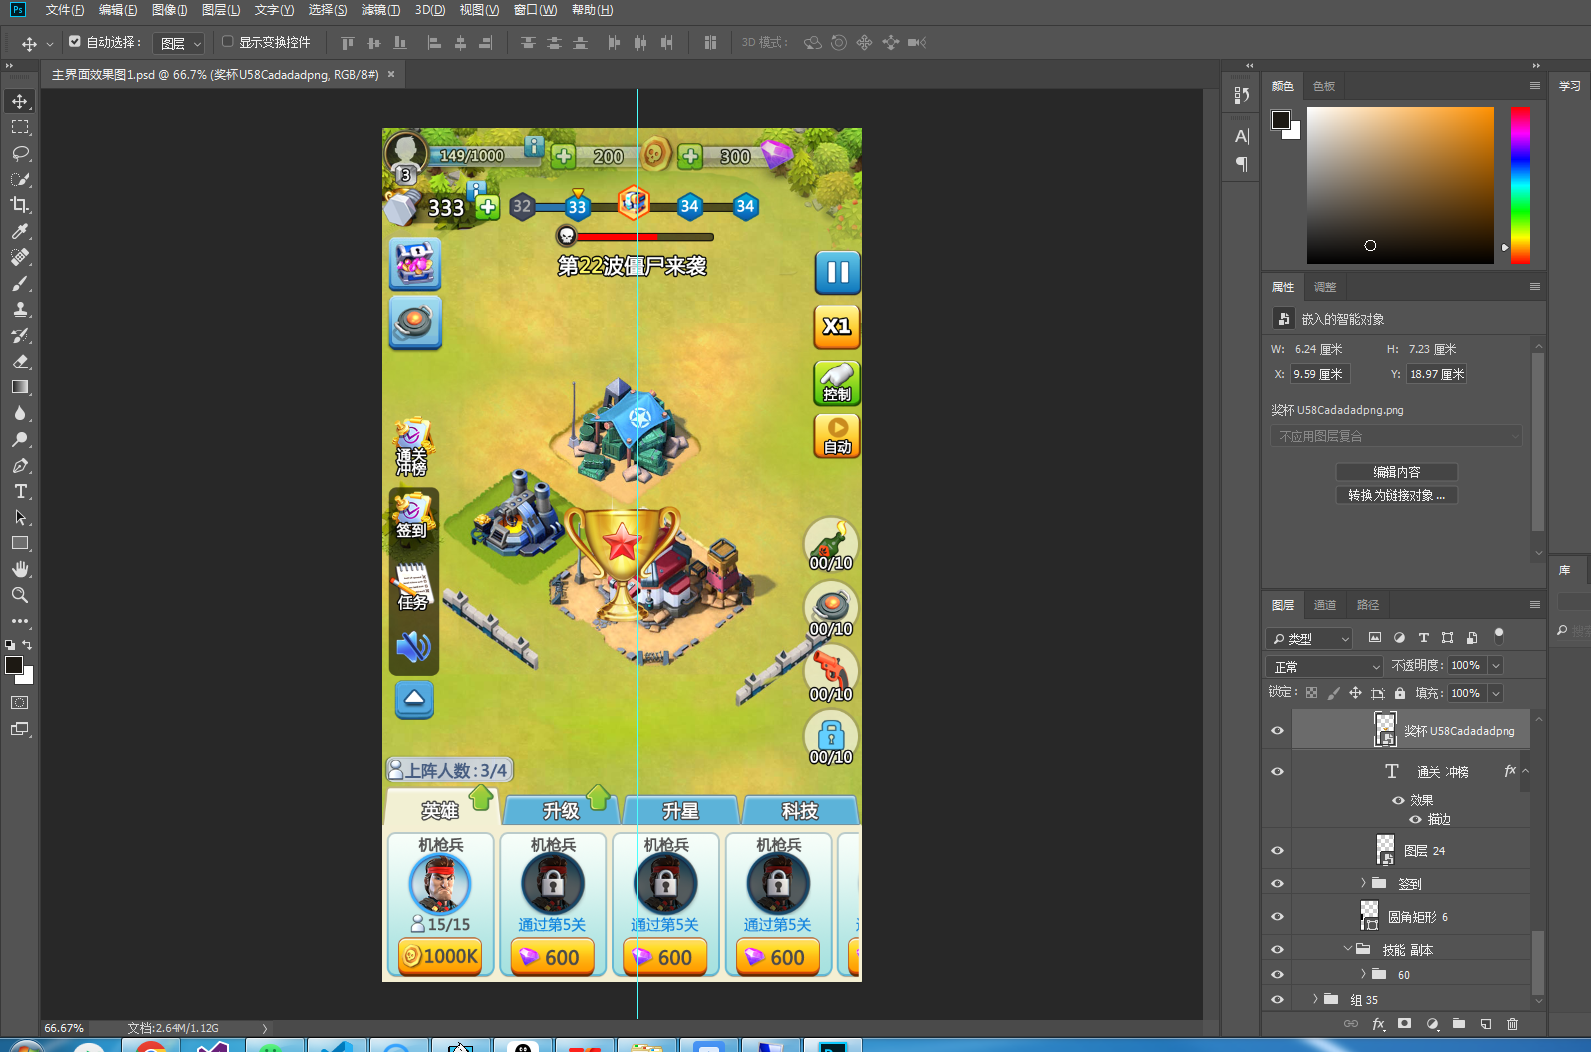
Task: Uncheck the 自动选择 checkbox
Action: 75,42
